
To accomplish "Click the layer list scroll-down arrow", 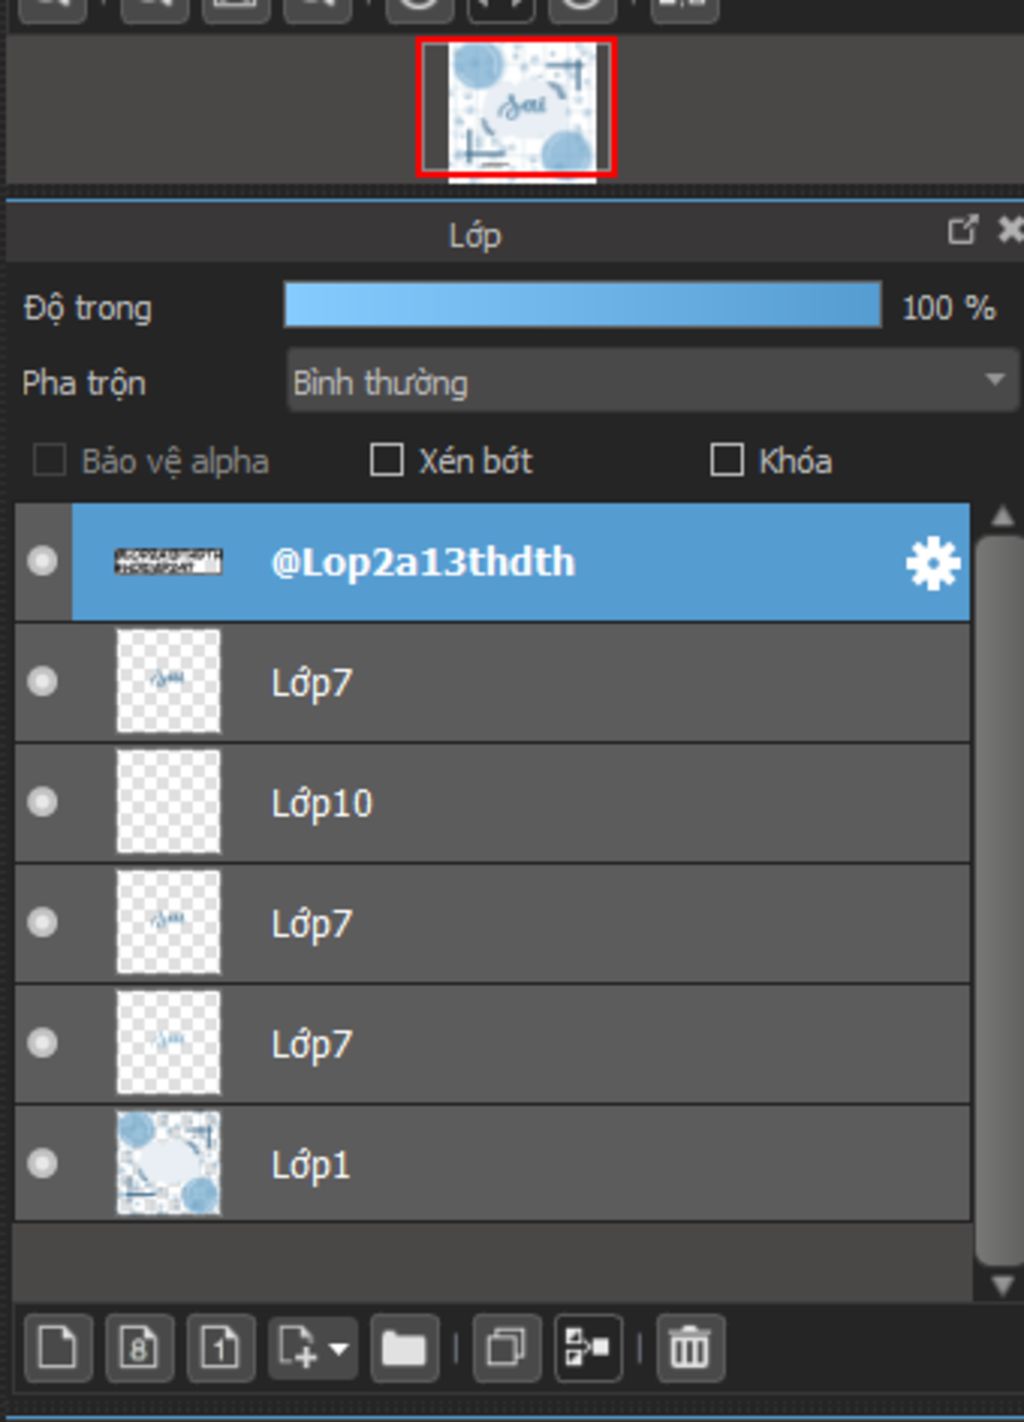I will click(1002, 1285).
